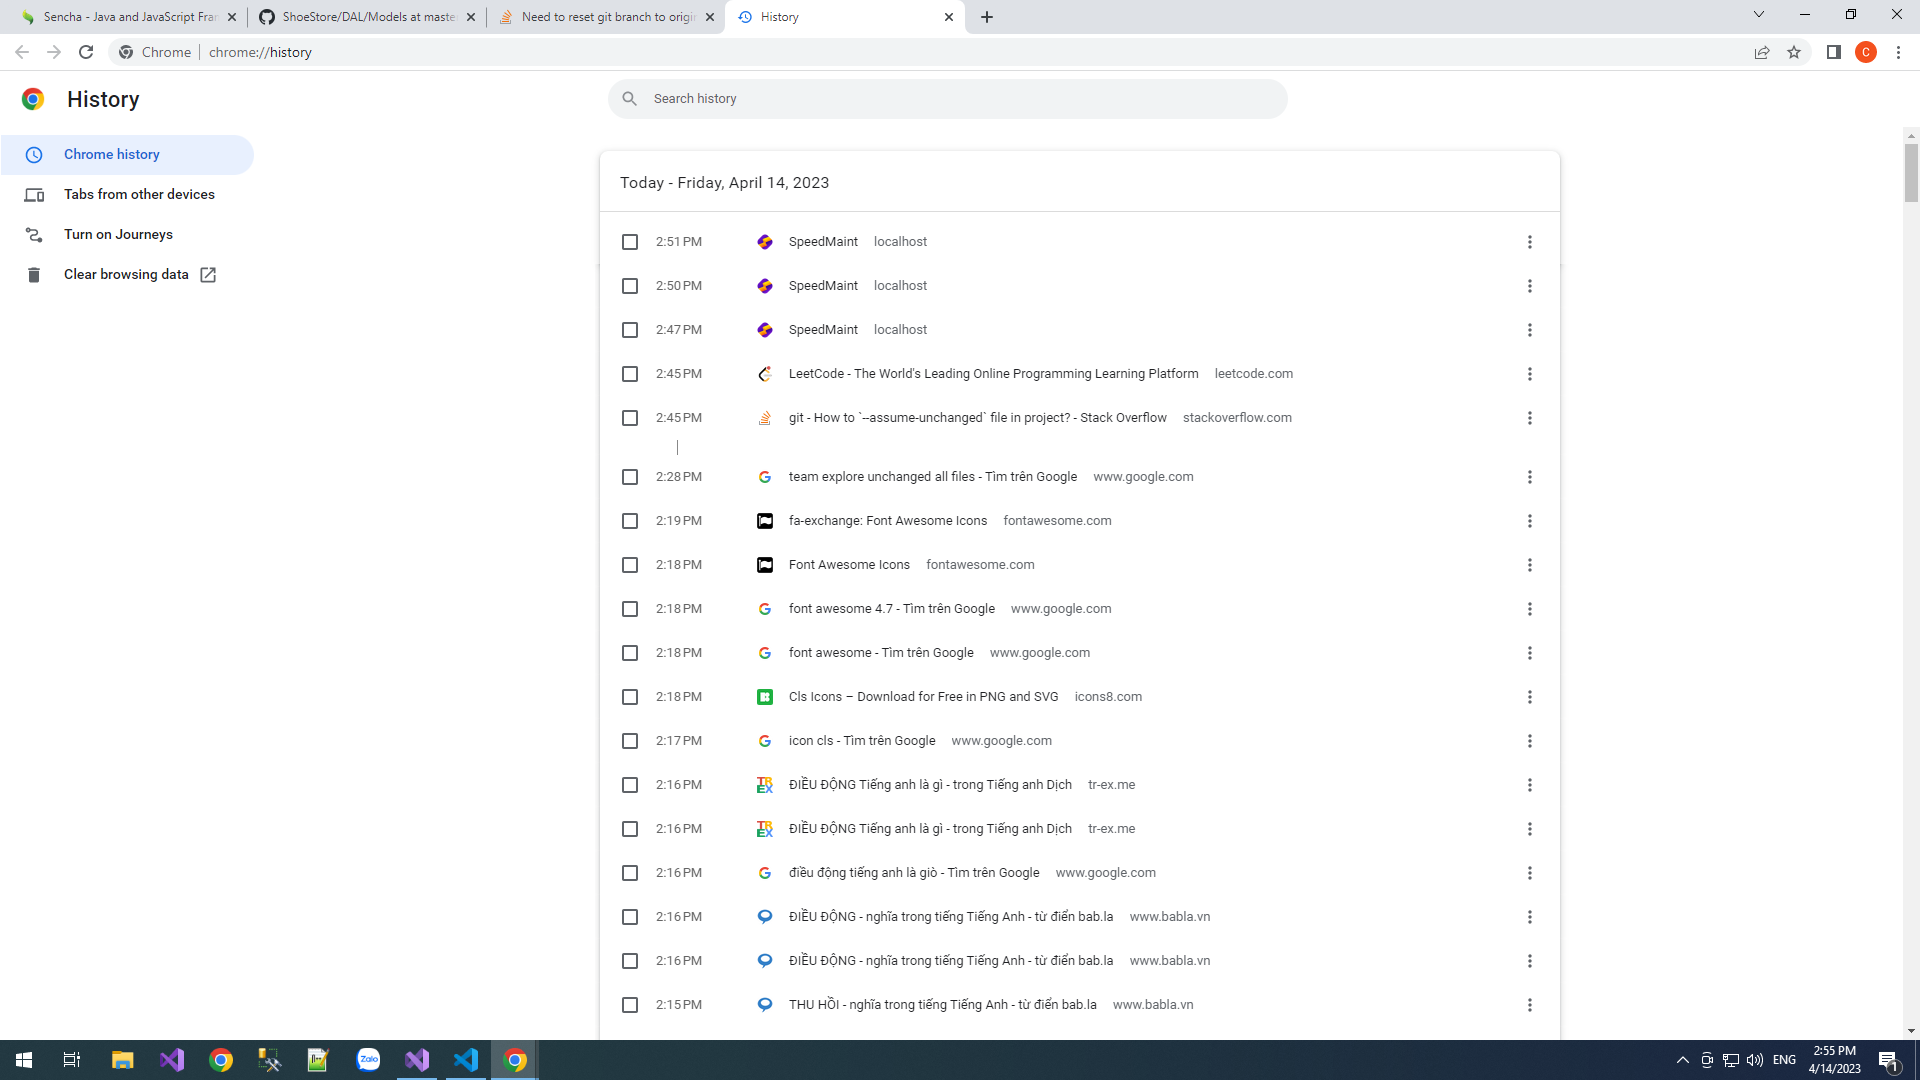This screenshot has width=1920, height=1080.
Task: Open the Chrome profile avatar
Action: click(1866, 52)
